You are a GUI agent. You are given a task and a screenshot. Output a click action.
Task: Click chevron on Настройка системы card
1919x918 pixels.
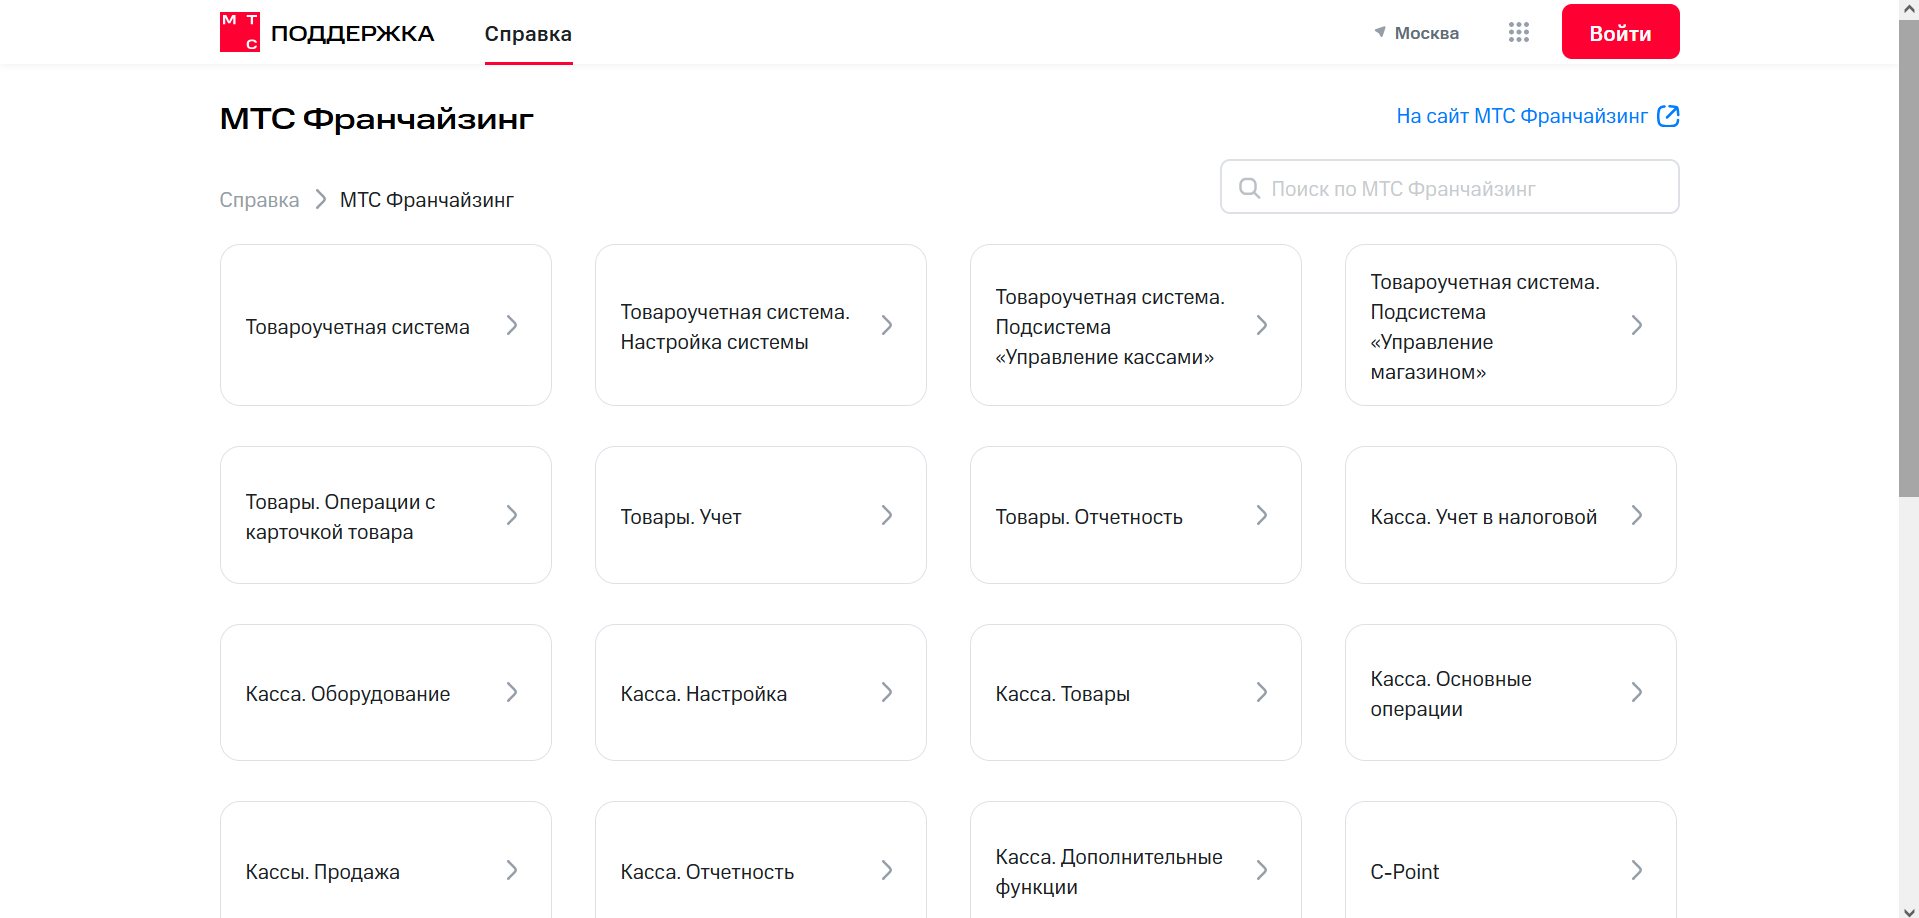pos(887,325)
